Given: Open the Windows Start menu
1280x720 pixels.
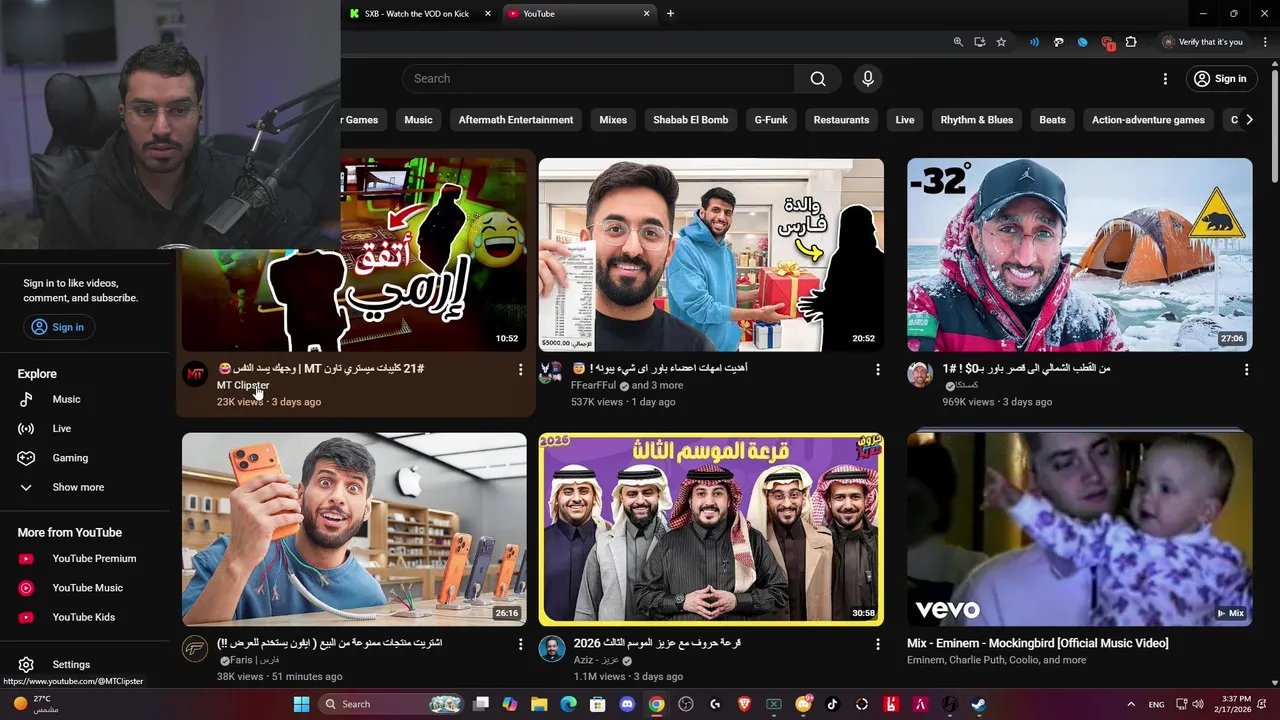Looking at the screenshot, I should (301, 704).
